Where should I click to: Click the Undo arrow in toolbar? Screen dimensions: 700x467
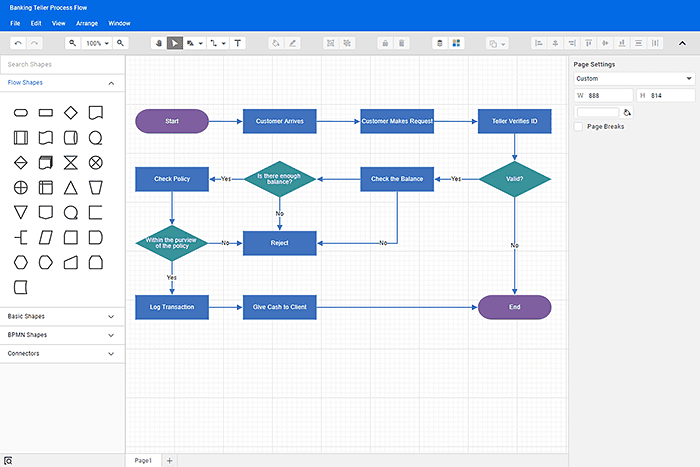click(18, 43)
